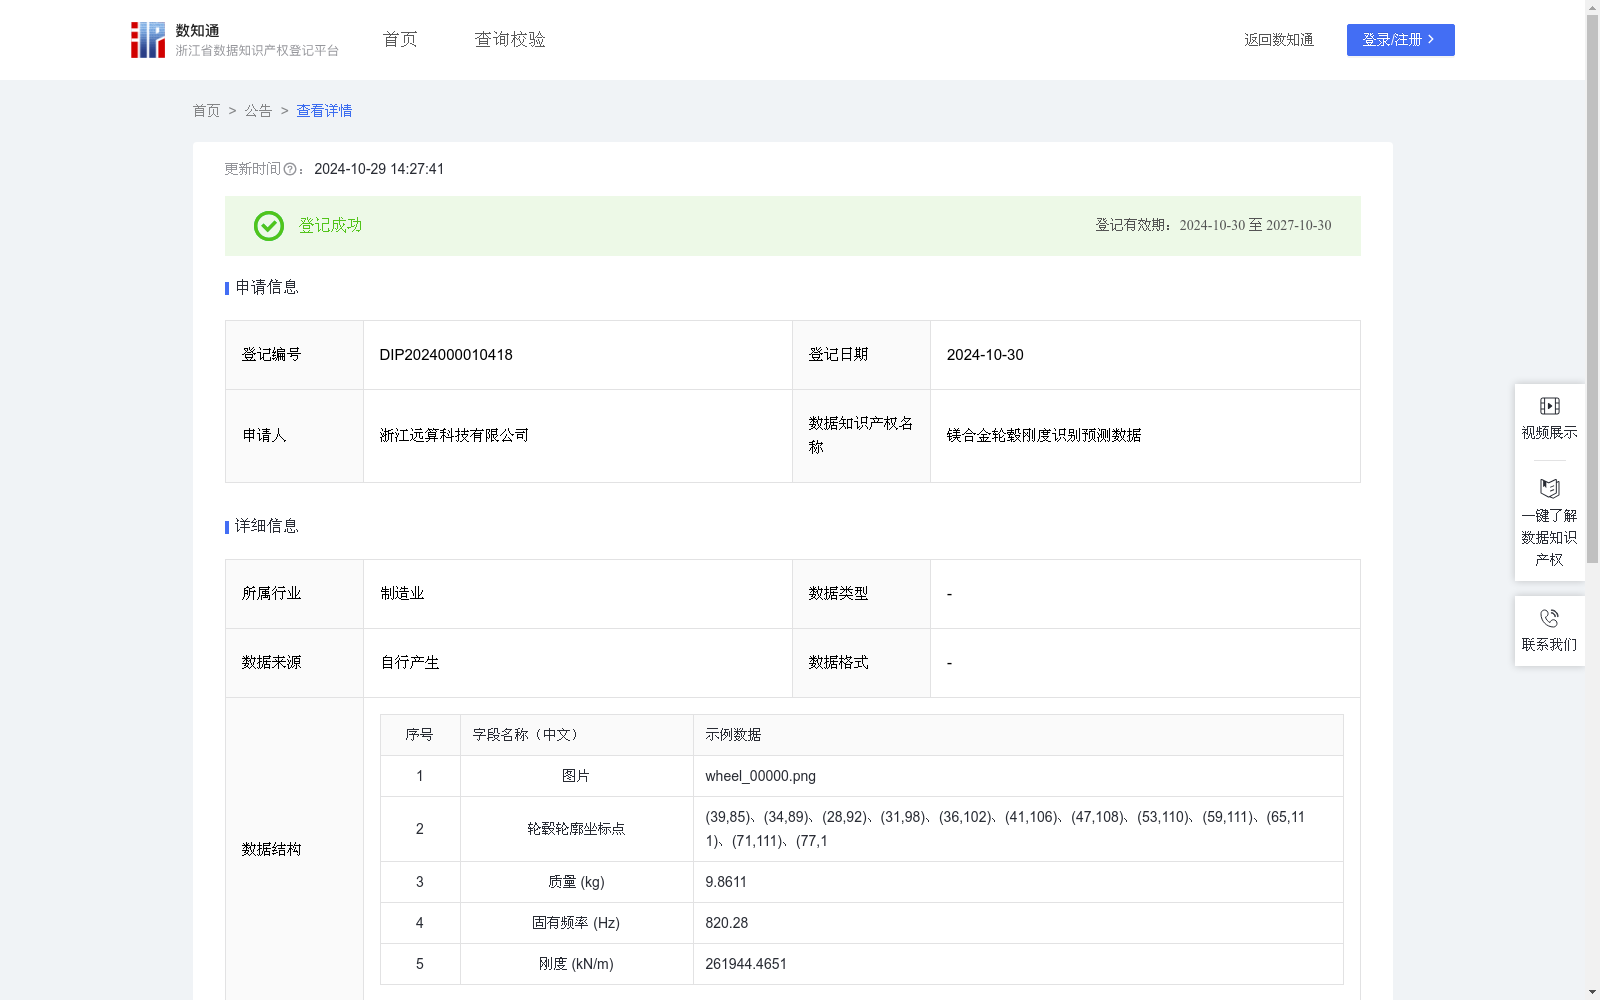1600x1000 pixels.
Task: Click the 返回数知通 link
Action: pos(1278,40)
